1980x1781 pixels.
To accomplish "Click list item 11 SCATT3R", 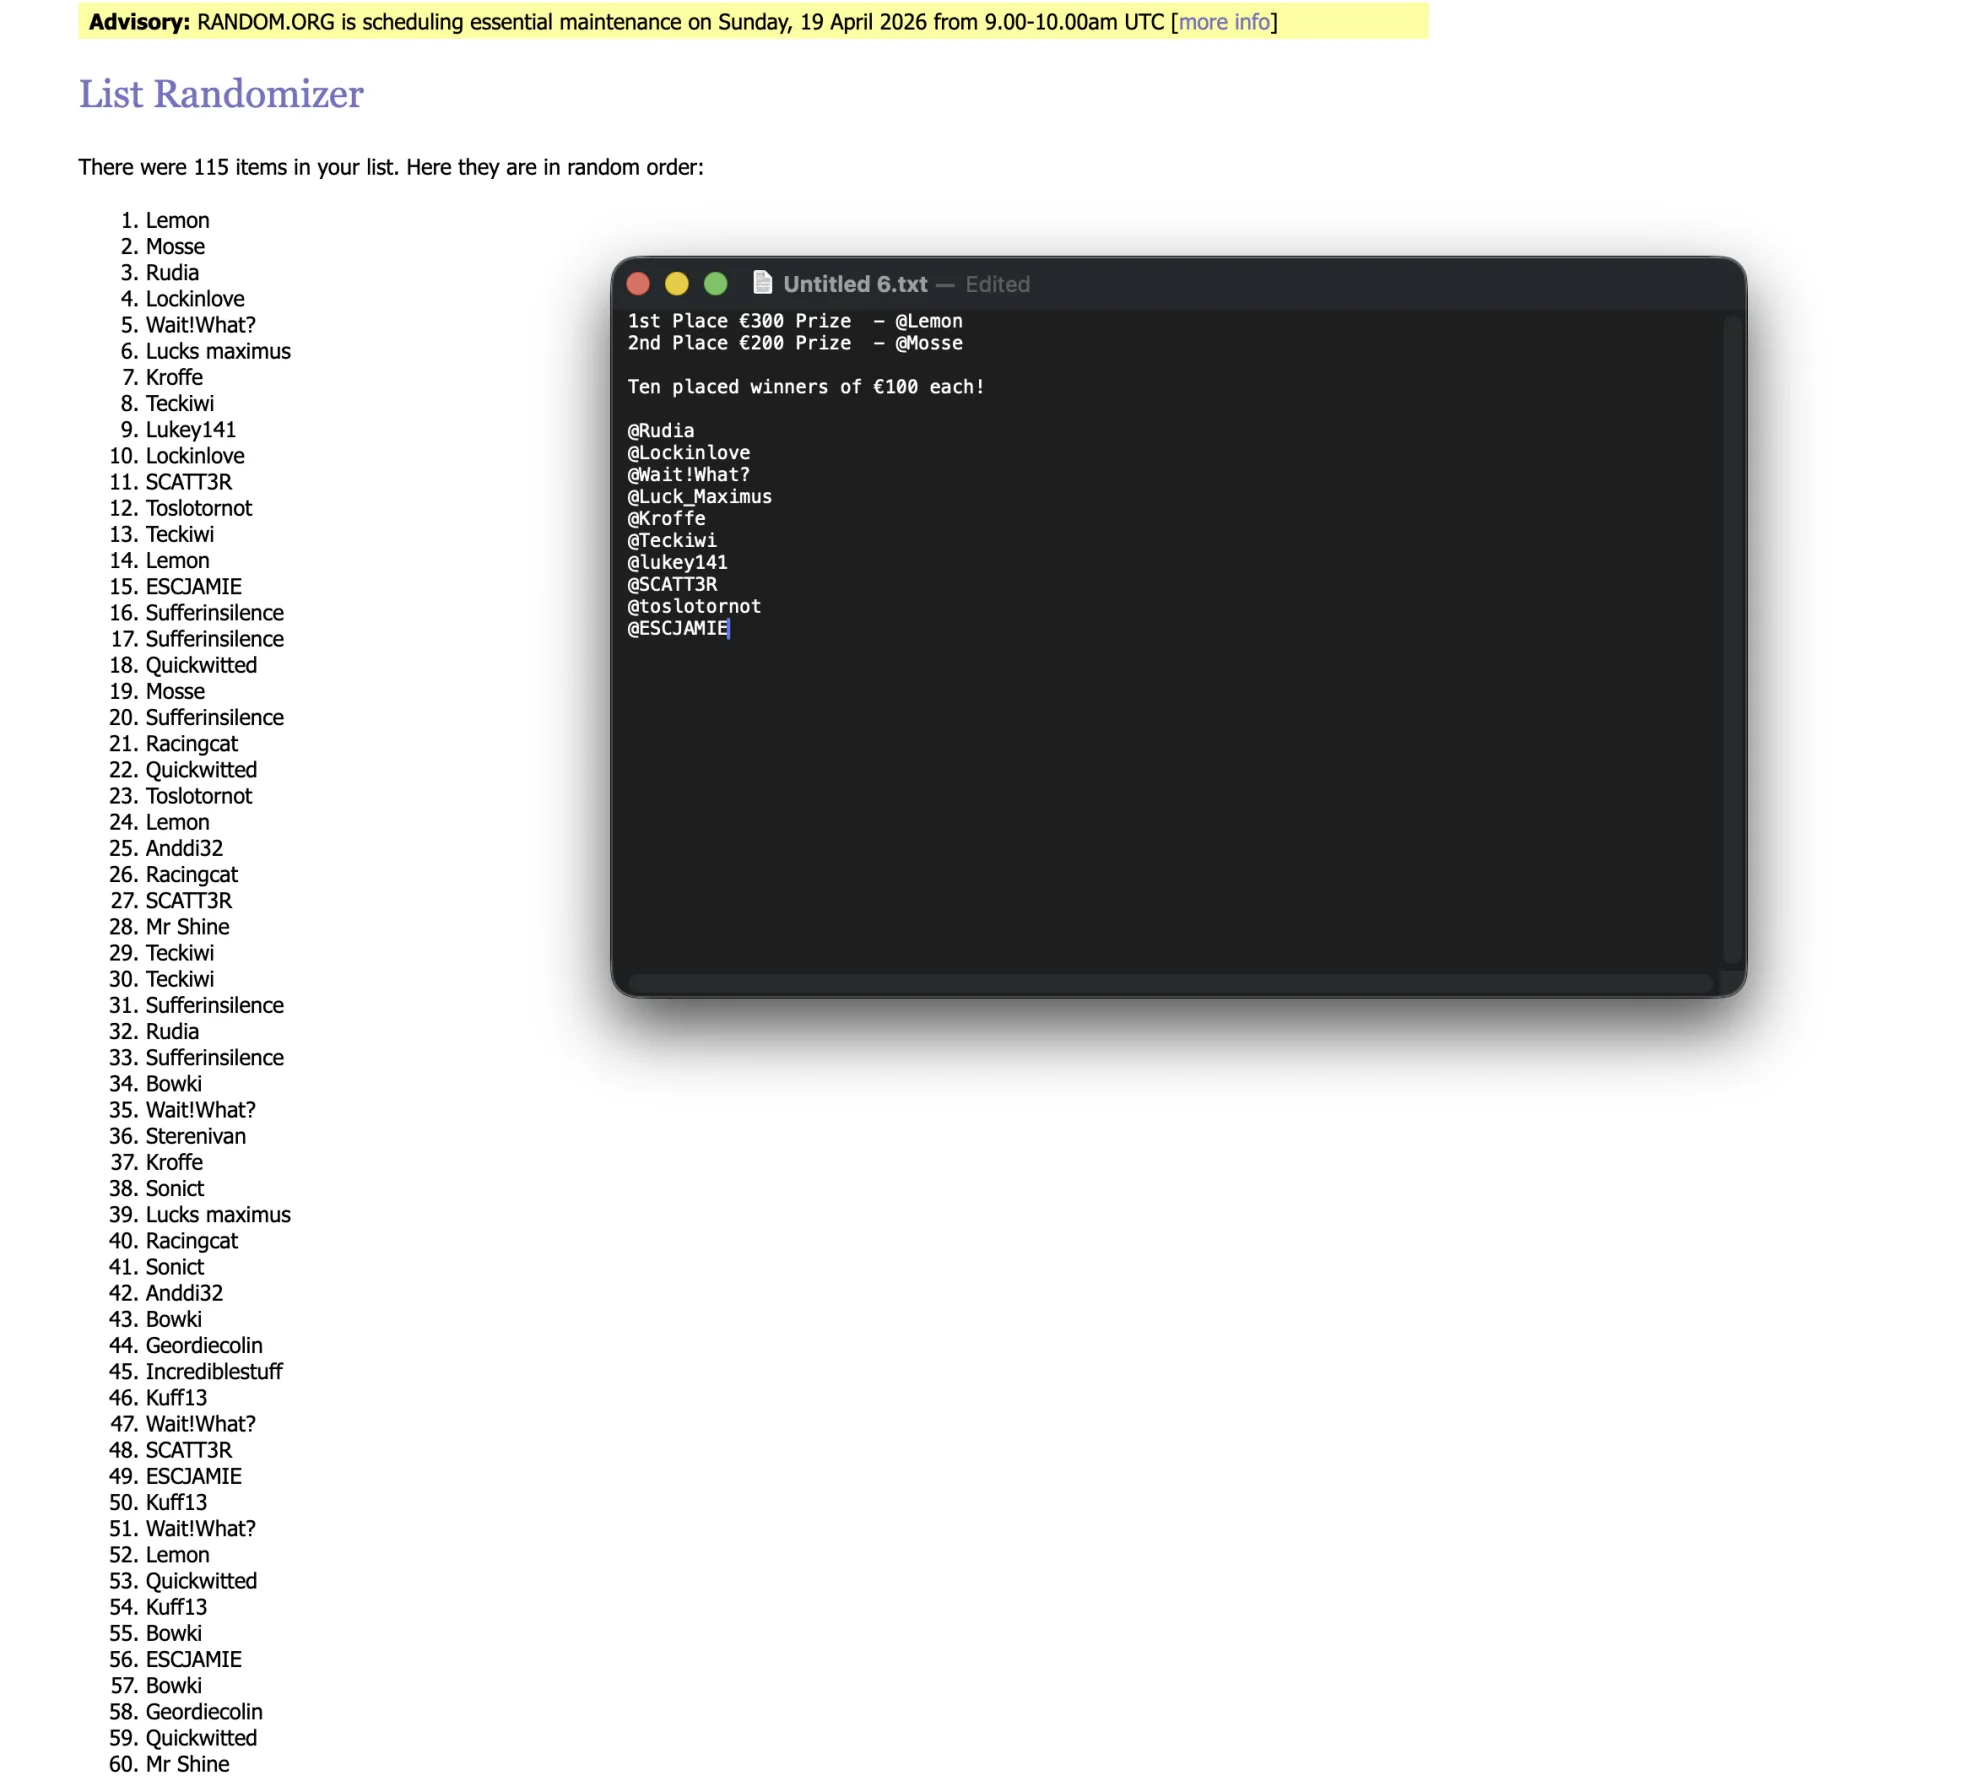I will [x=188, y=482].
